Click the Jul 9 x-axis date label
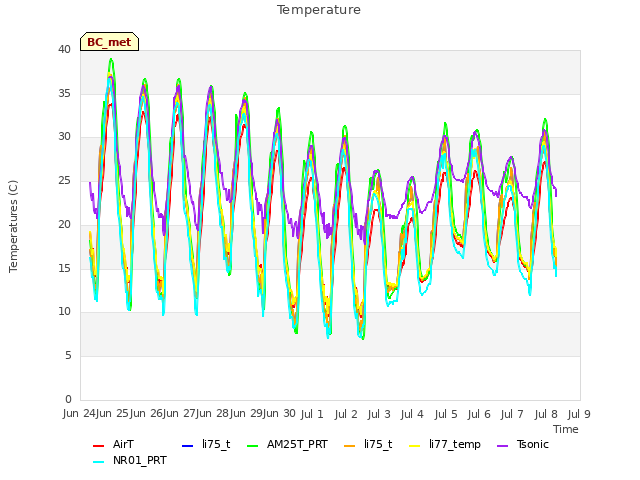Screen dimensions: 640x480 pyautogui.click(x=579, y=414)
